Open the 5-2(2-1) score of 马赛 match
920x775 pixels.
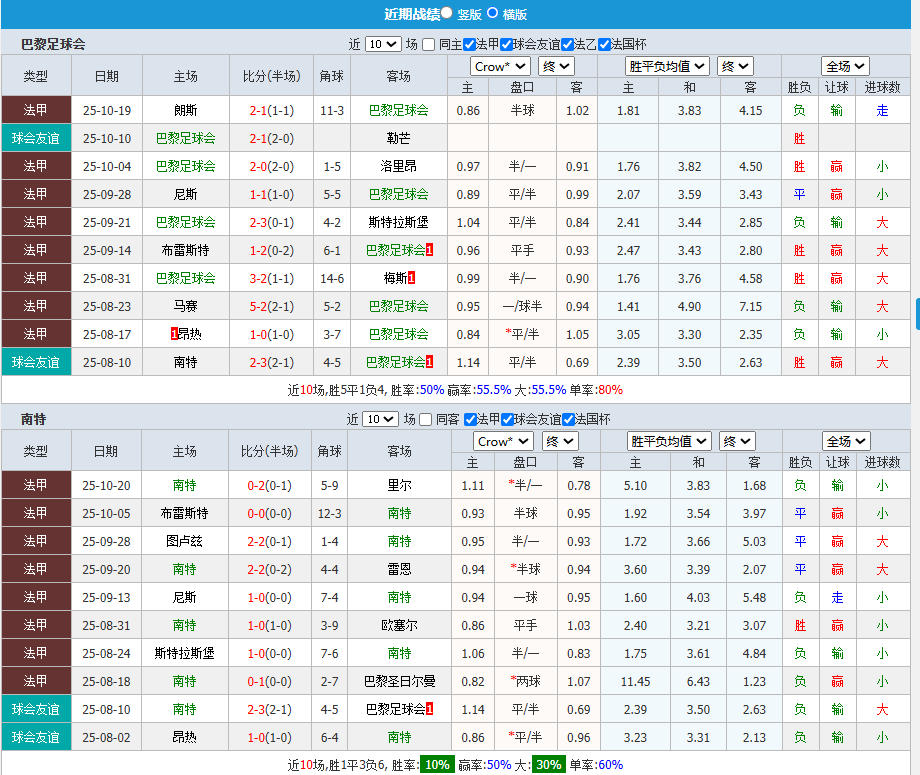click(x=271, y=306)
